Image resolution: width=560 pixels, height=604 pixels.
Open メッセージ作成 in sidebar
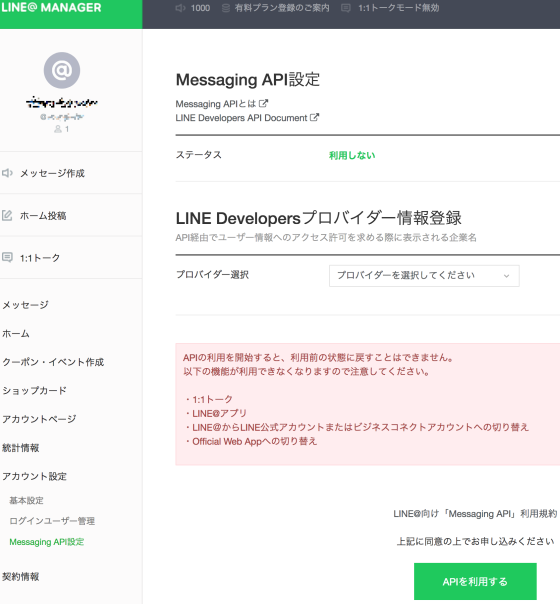point(52,173)
